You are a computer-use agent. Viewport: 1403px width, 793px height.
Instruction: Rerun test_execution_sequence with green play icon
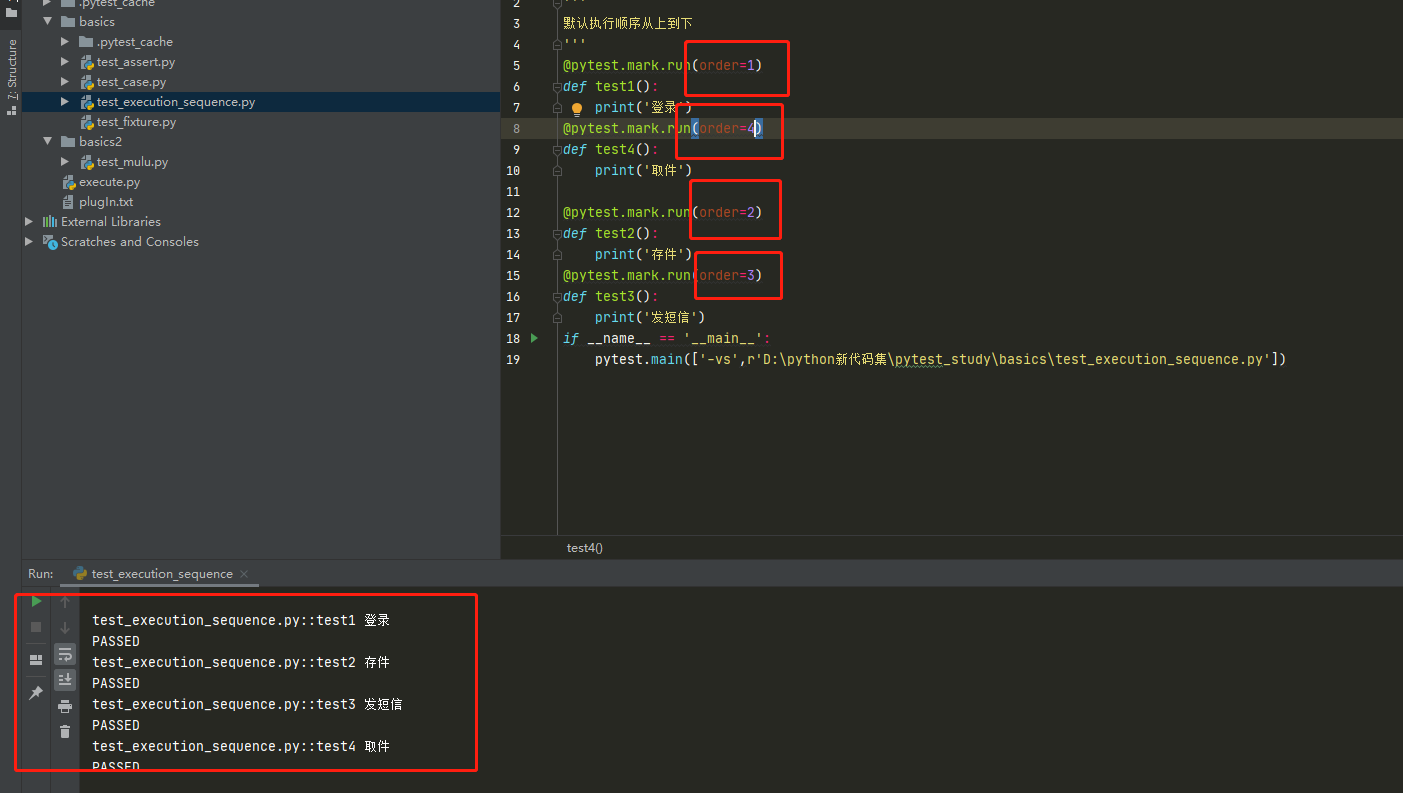[x=36, y=601]
